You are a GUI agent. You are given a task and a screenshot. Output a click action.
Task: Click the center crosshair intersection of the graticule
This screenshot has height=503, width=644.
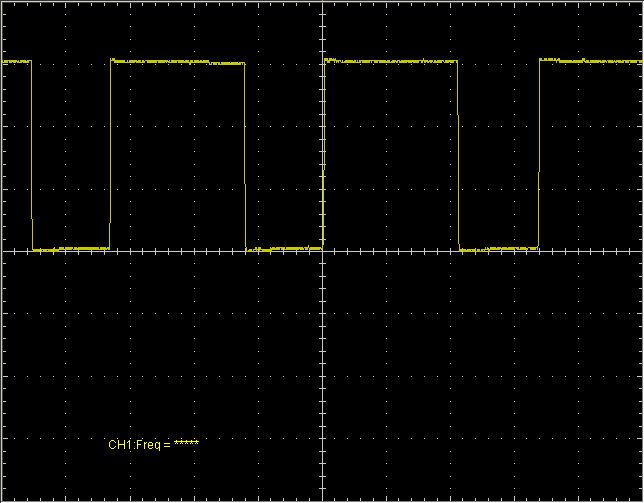(x=323, y=251)
